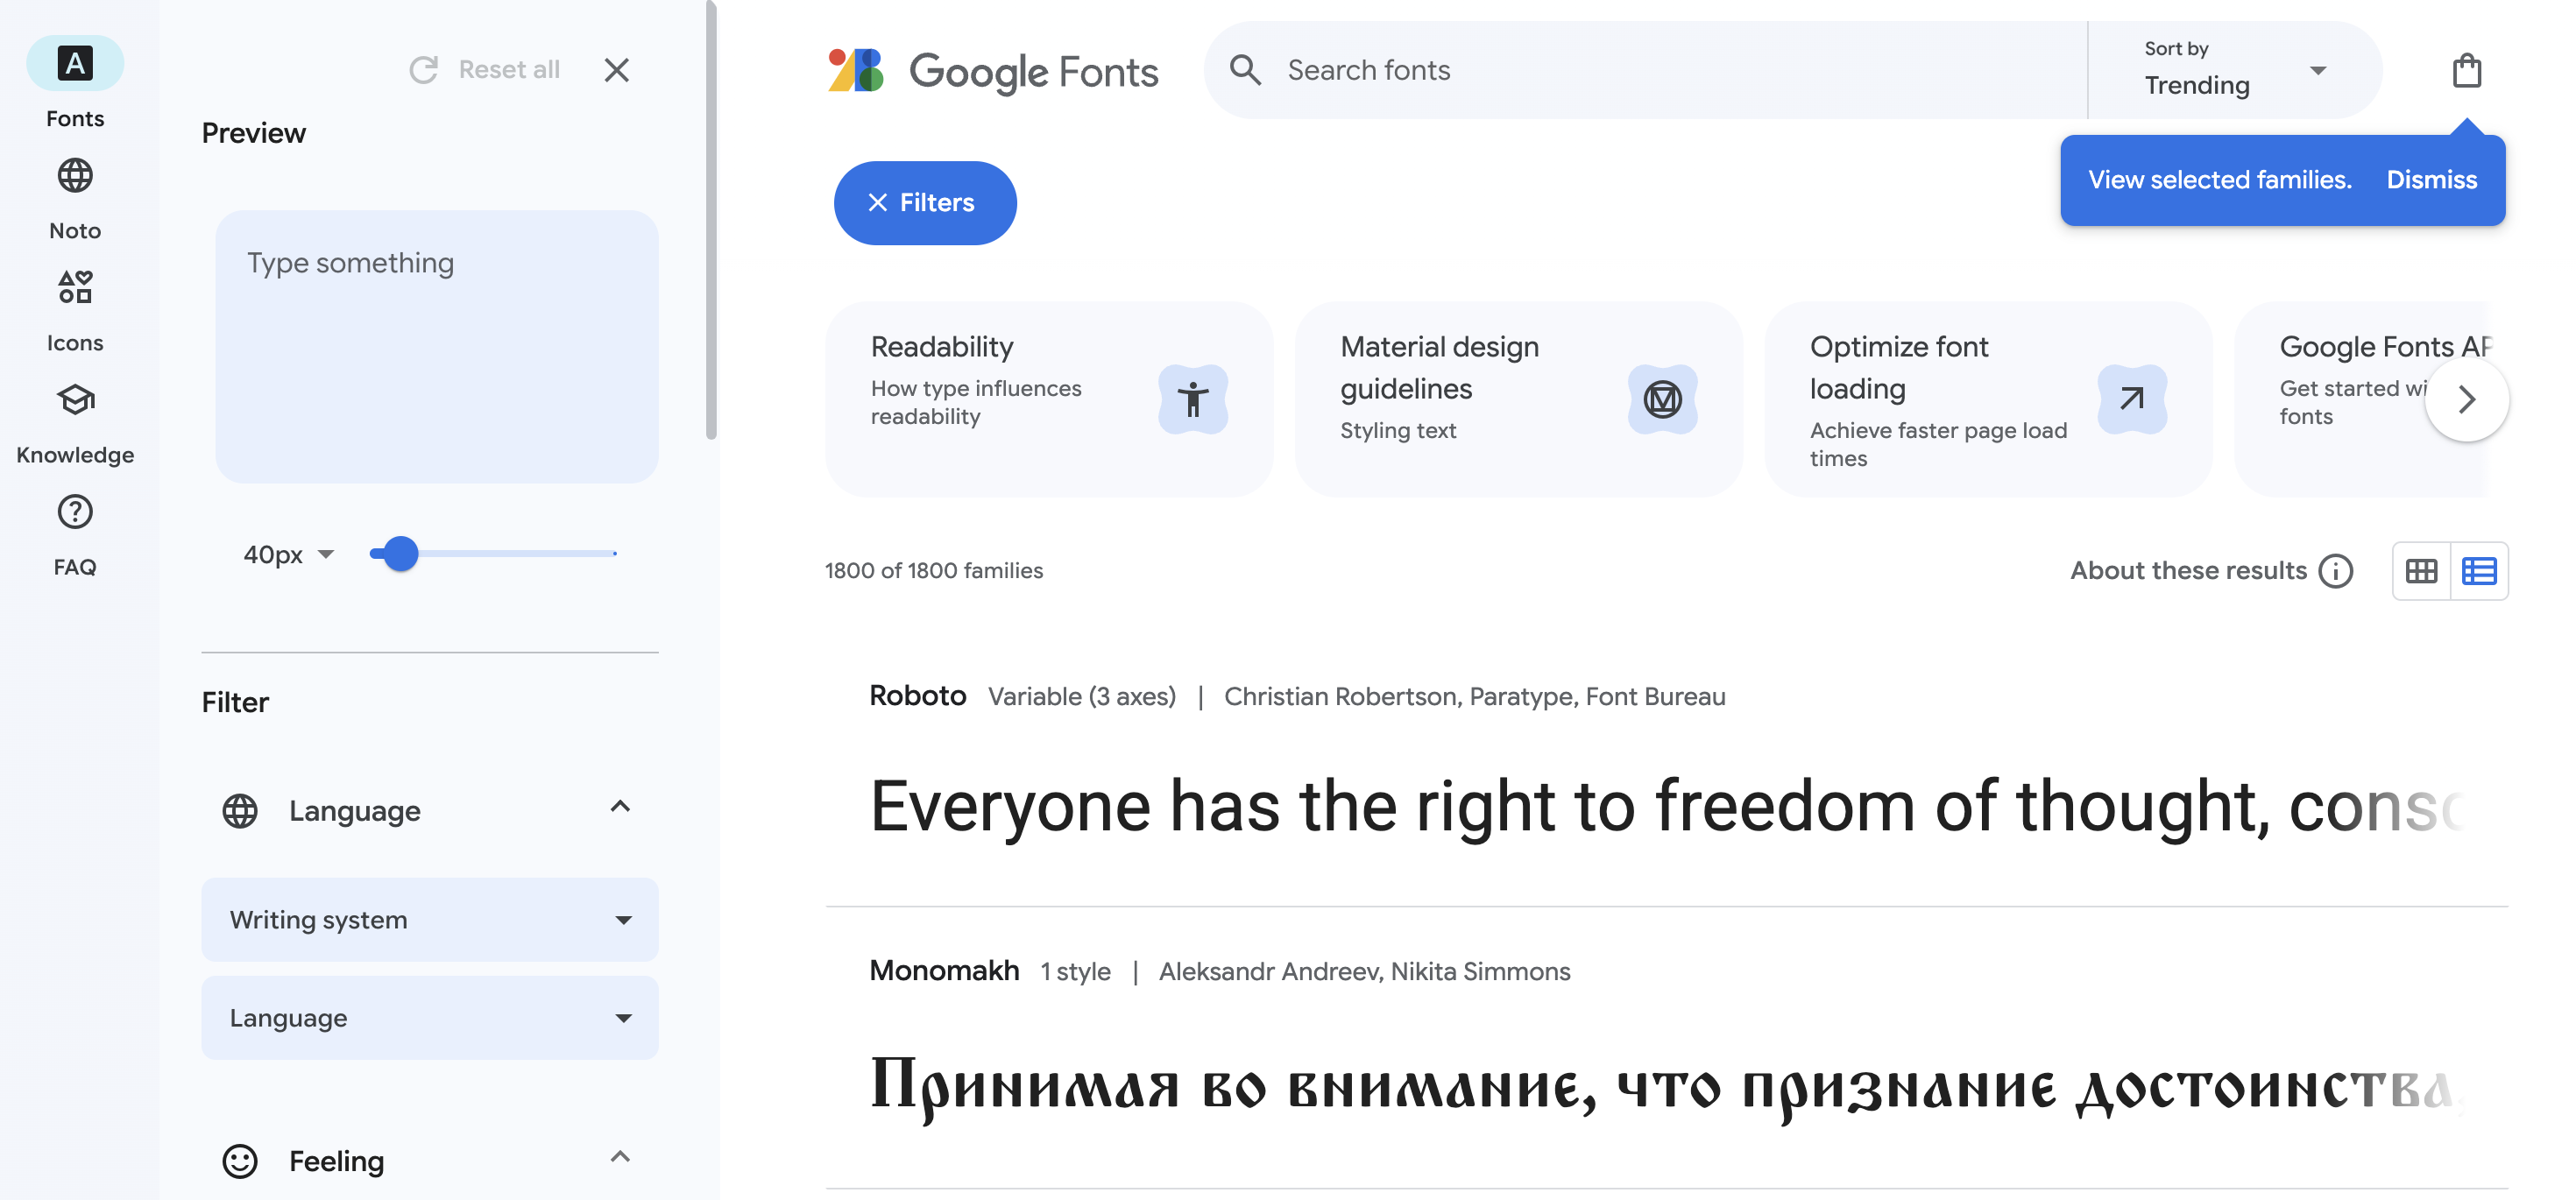This screenshot has height=1200, width=2576.
Task: Click the About these results info icon
Action: point(2336,571)
